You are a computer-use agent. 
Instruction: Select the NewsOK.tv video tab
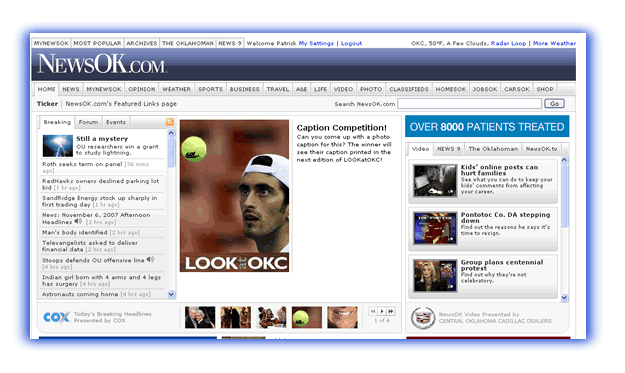(x=541, y=149)
